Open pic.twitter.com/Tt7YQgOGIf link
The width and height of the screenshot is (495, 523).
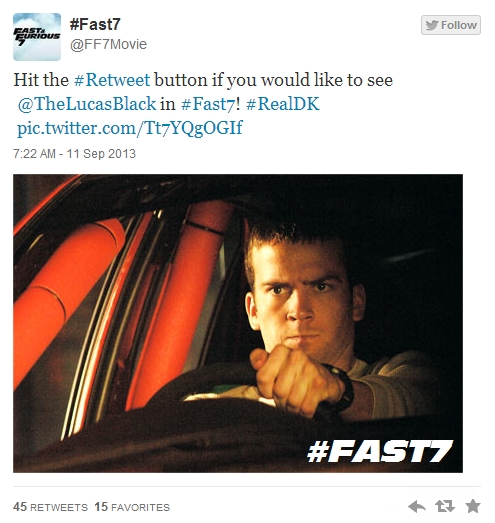pos(130,128)
